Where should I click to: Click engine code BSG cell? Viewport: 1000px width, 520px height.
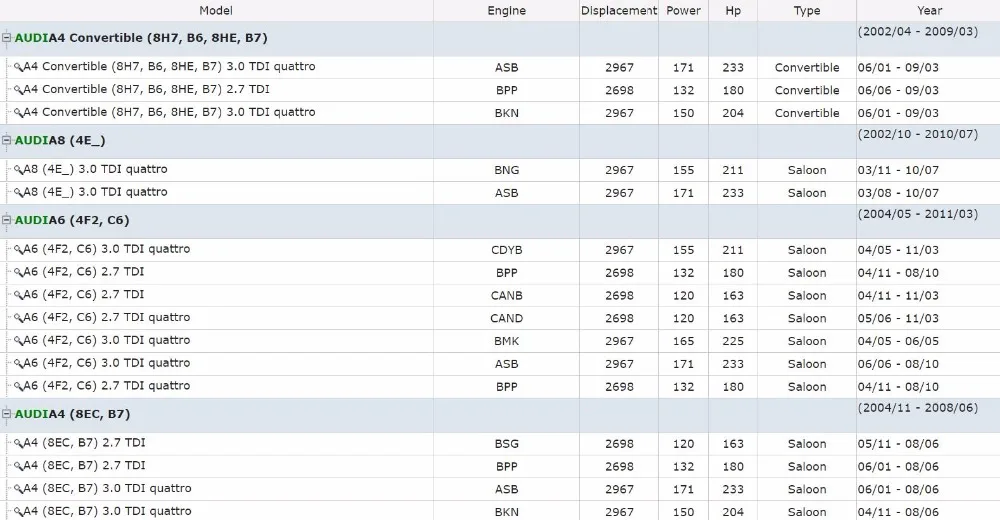tap(506, 444)
